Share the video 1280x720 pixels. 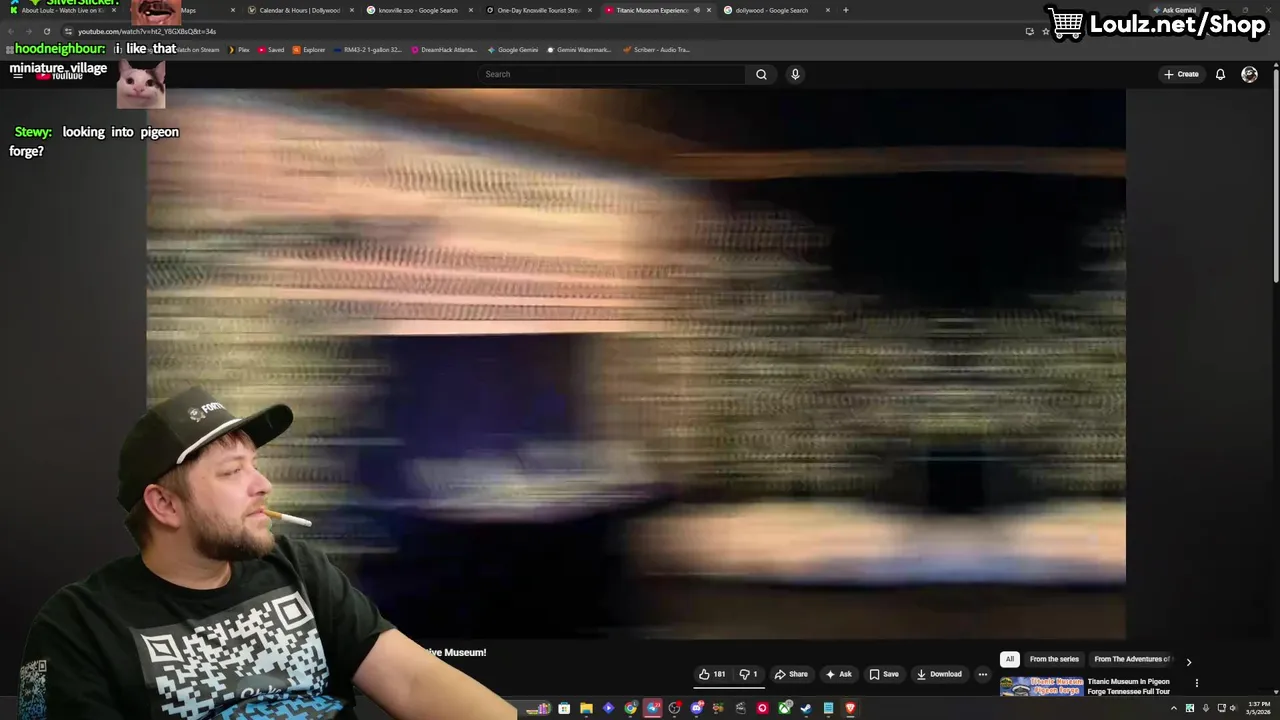(x=791, y=674)
